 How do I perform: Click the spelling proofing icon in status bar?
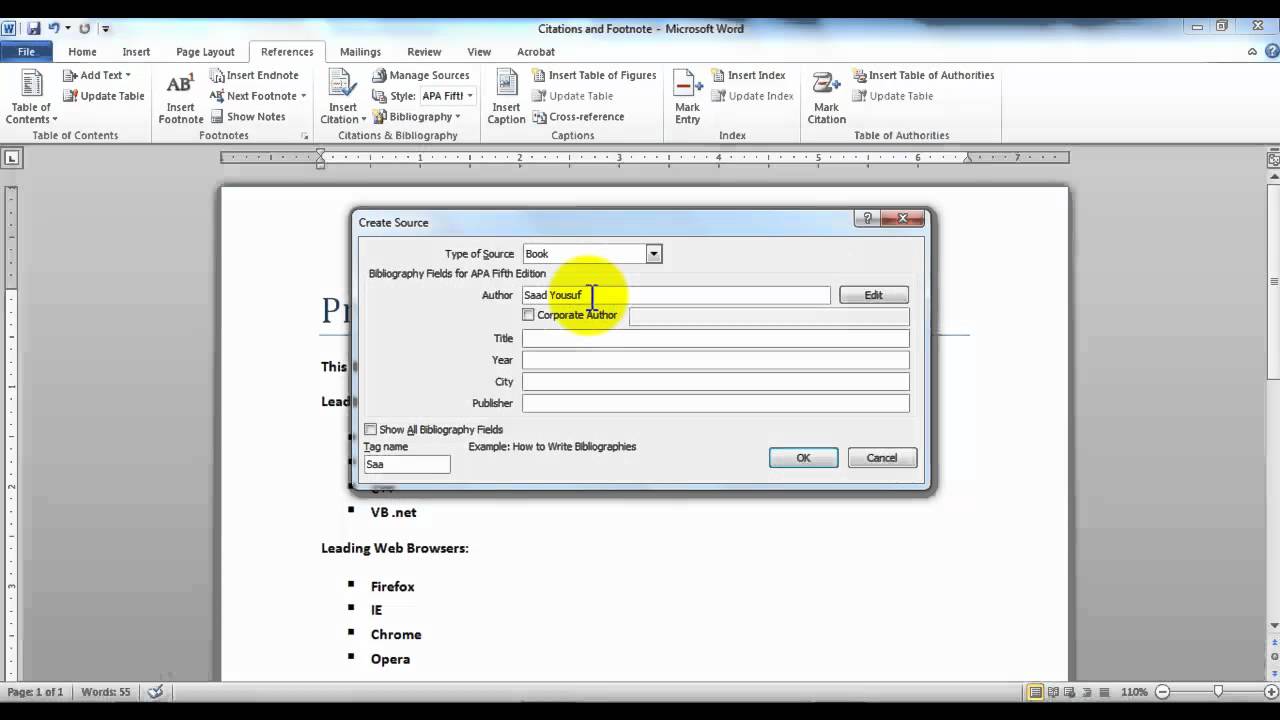155,692
